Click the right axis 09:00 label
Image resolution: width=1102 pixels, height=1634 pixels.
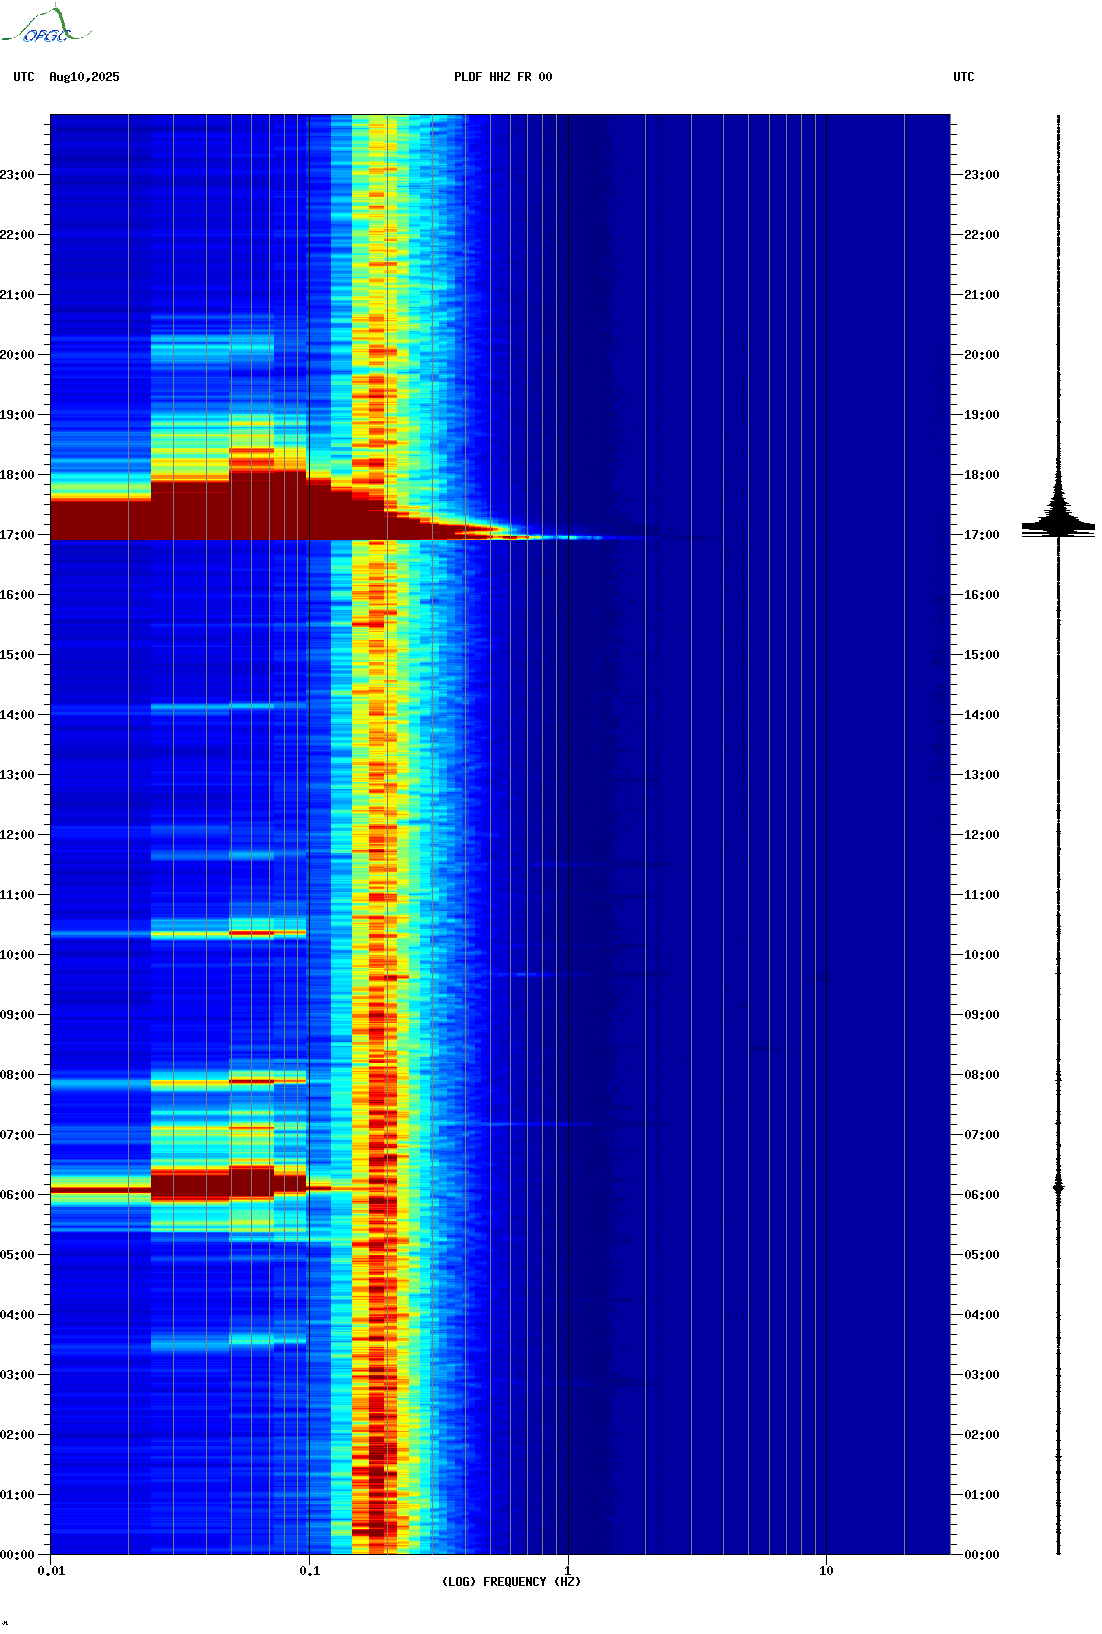[982, 1015]
